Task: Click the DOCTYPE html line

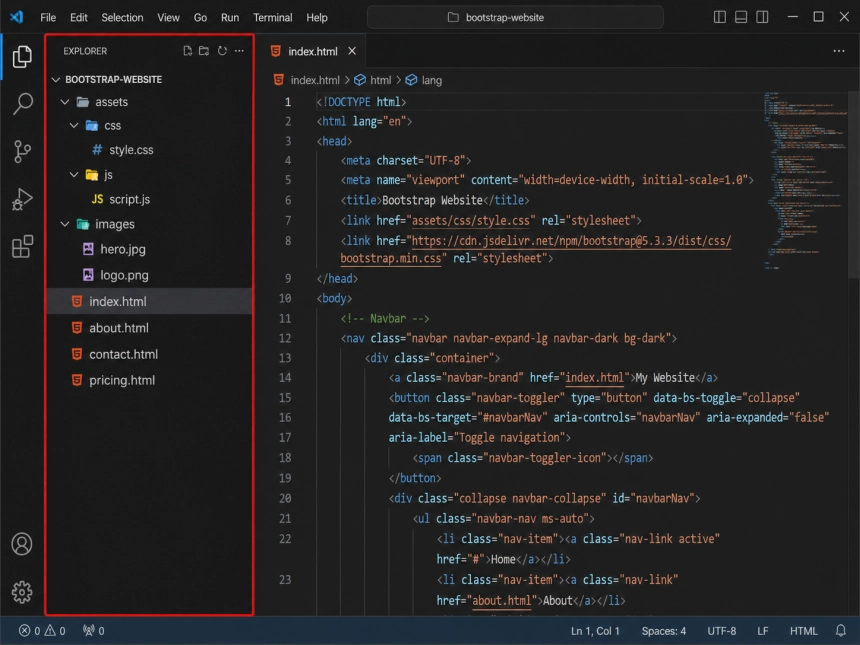Action: click(361, 102)
